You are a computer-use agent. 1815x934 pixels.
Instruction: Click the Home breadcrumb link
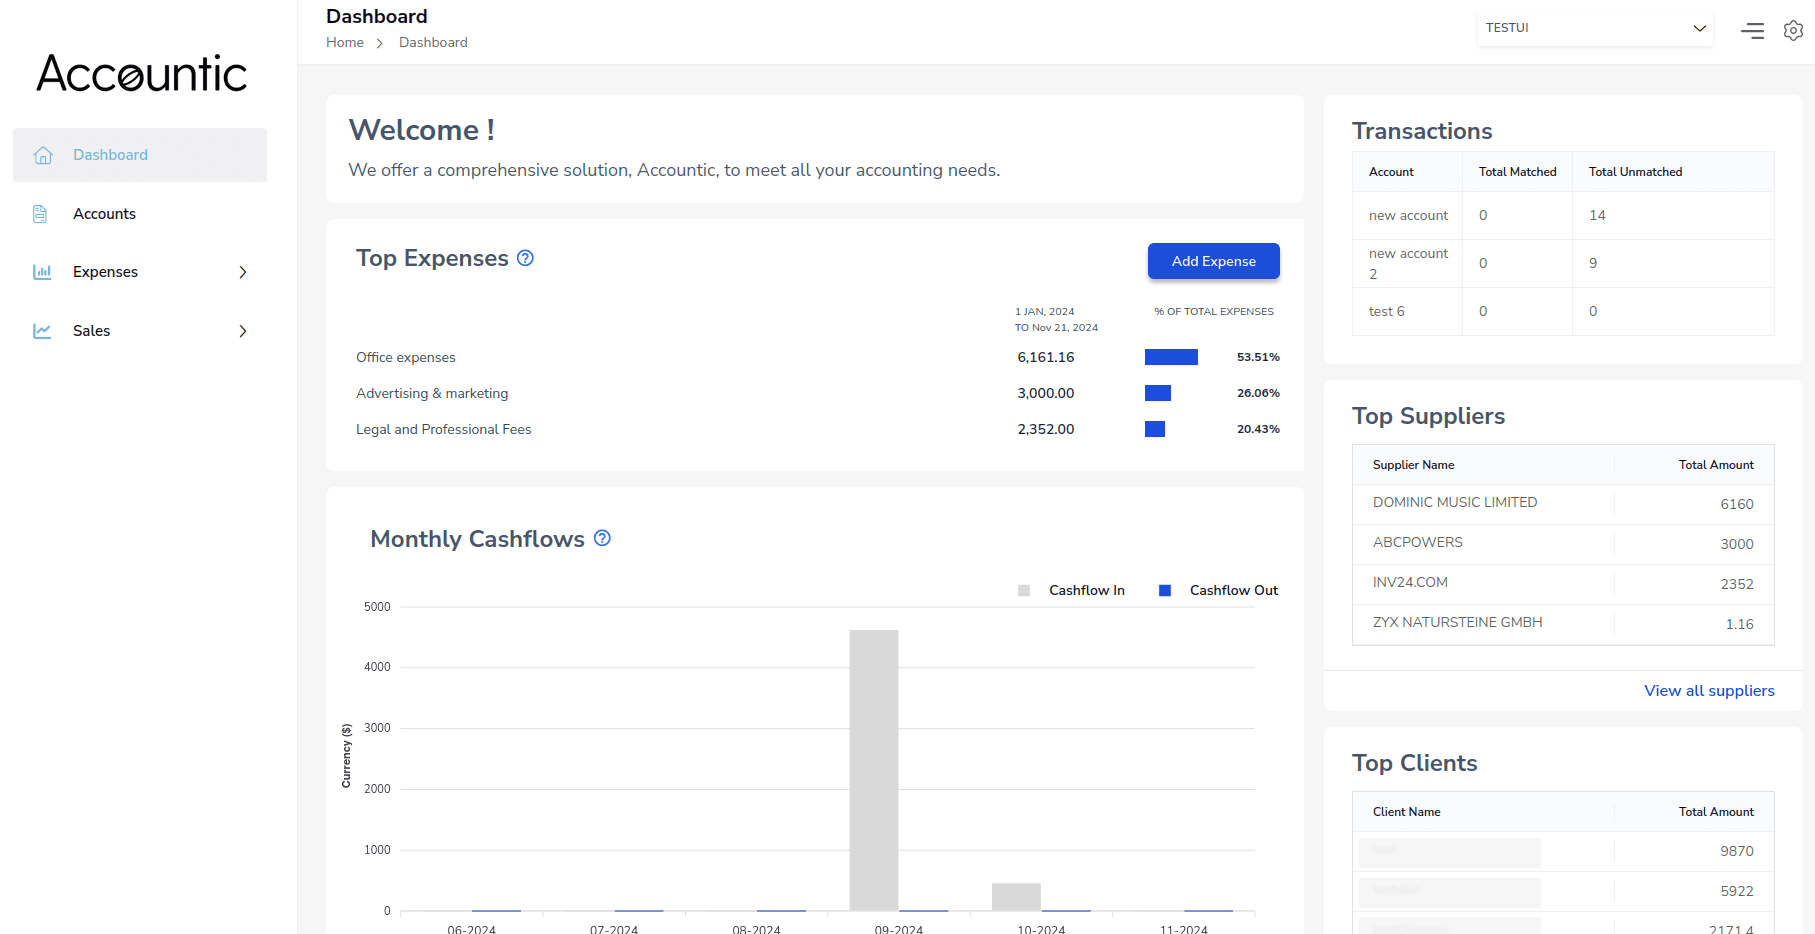pyautogui.click(x=345, y=42)
